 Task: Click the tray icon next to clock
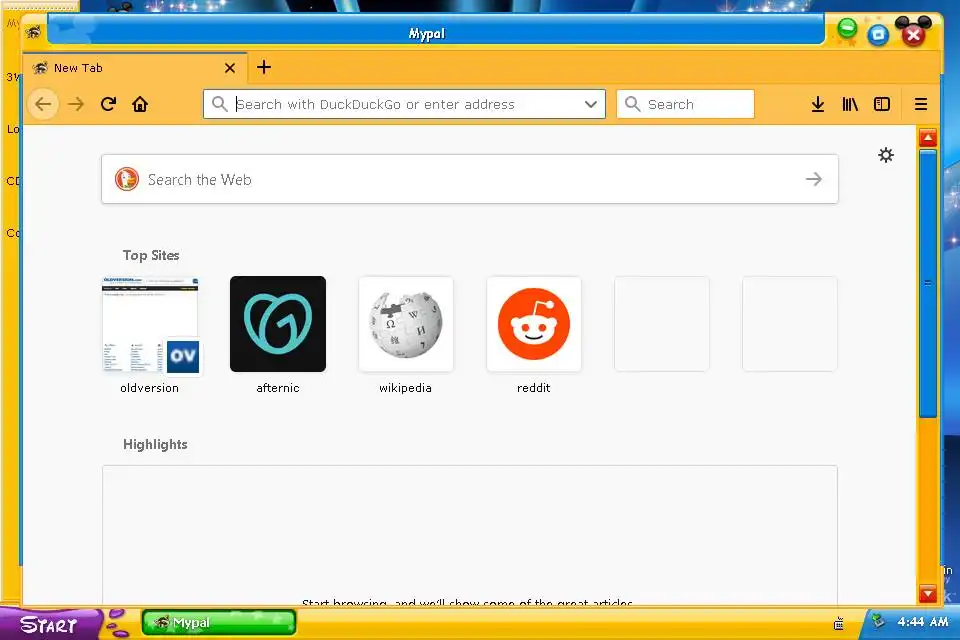879,622
